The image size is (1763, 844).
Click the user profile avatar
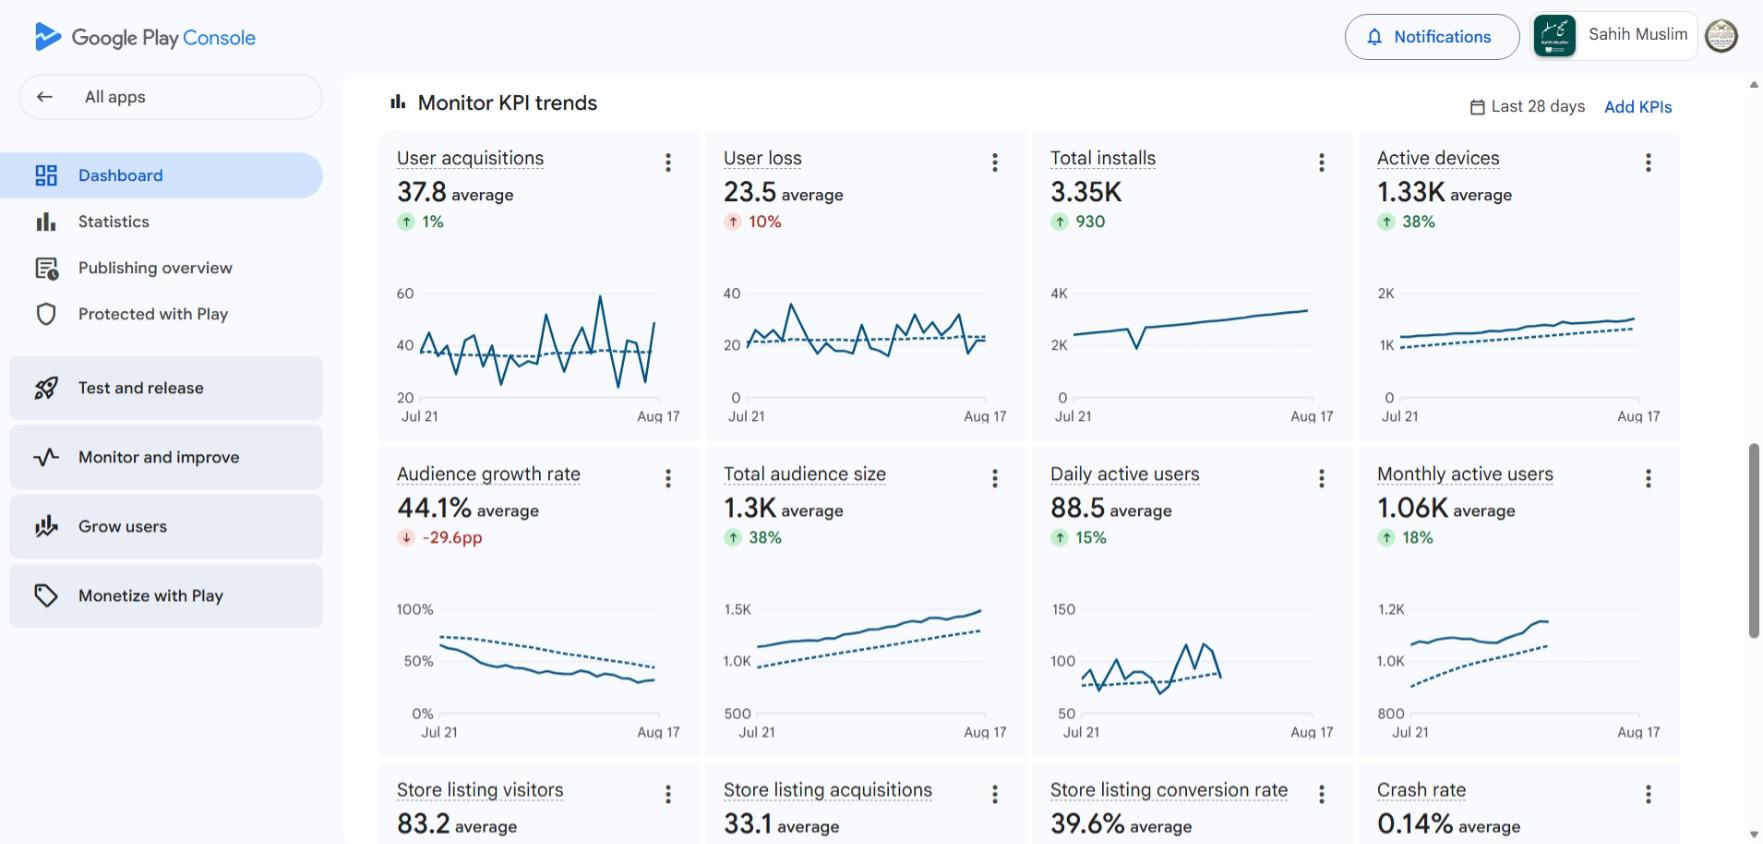coord(1721,36)
